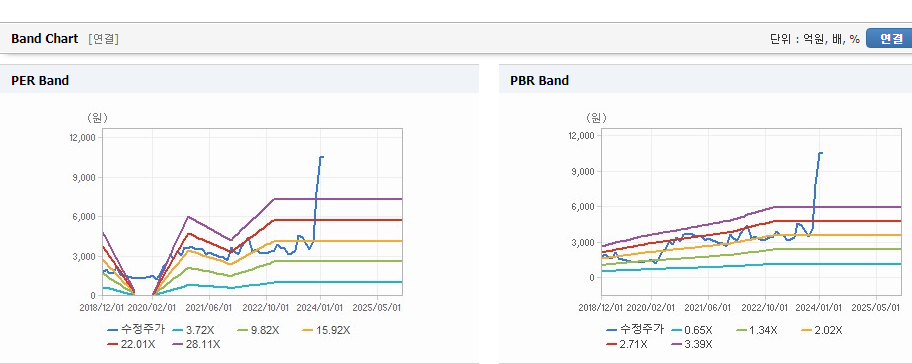Toggle the 3.72X legend series

(x=193, y=330)
